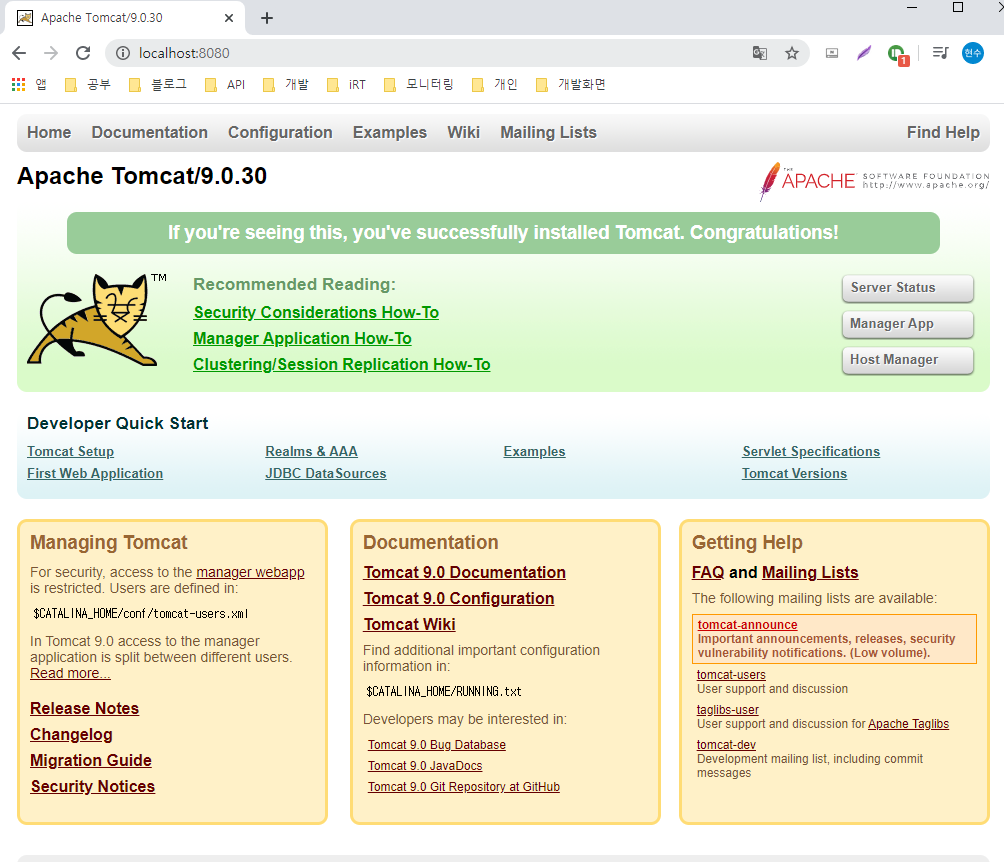The image size is (1004, 862).
Task: Open the 개발화면 bookmark folder
Action: [x=571, y=85]
